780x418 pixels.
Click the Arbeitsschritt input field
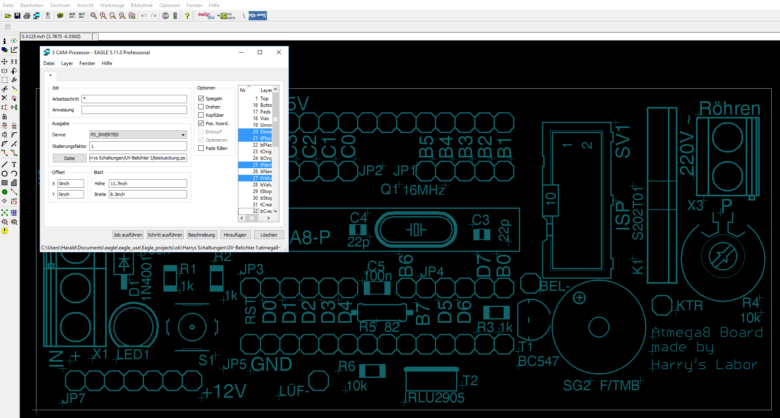coord(134,99)
